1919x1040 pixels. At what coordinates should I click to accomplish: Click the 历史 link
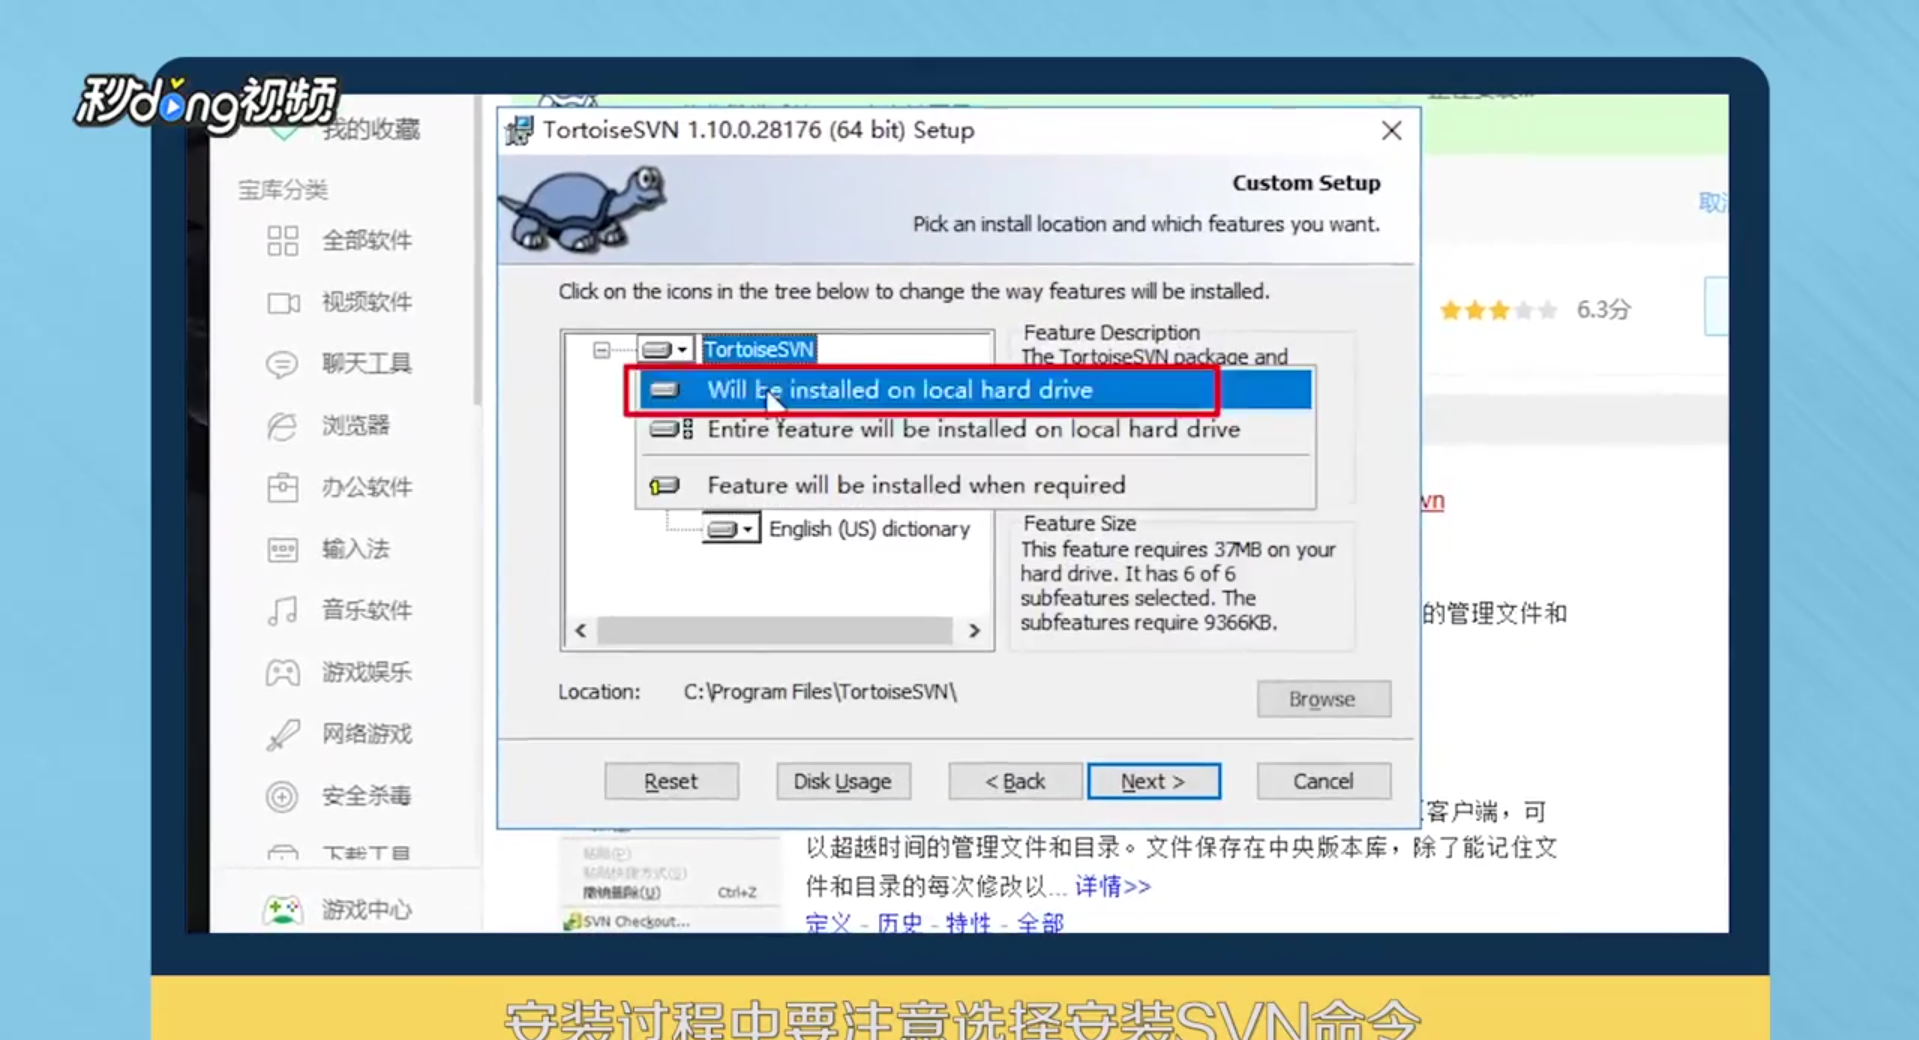coord(899,923)
